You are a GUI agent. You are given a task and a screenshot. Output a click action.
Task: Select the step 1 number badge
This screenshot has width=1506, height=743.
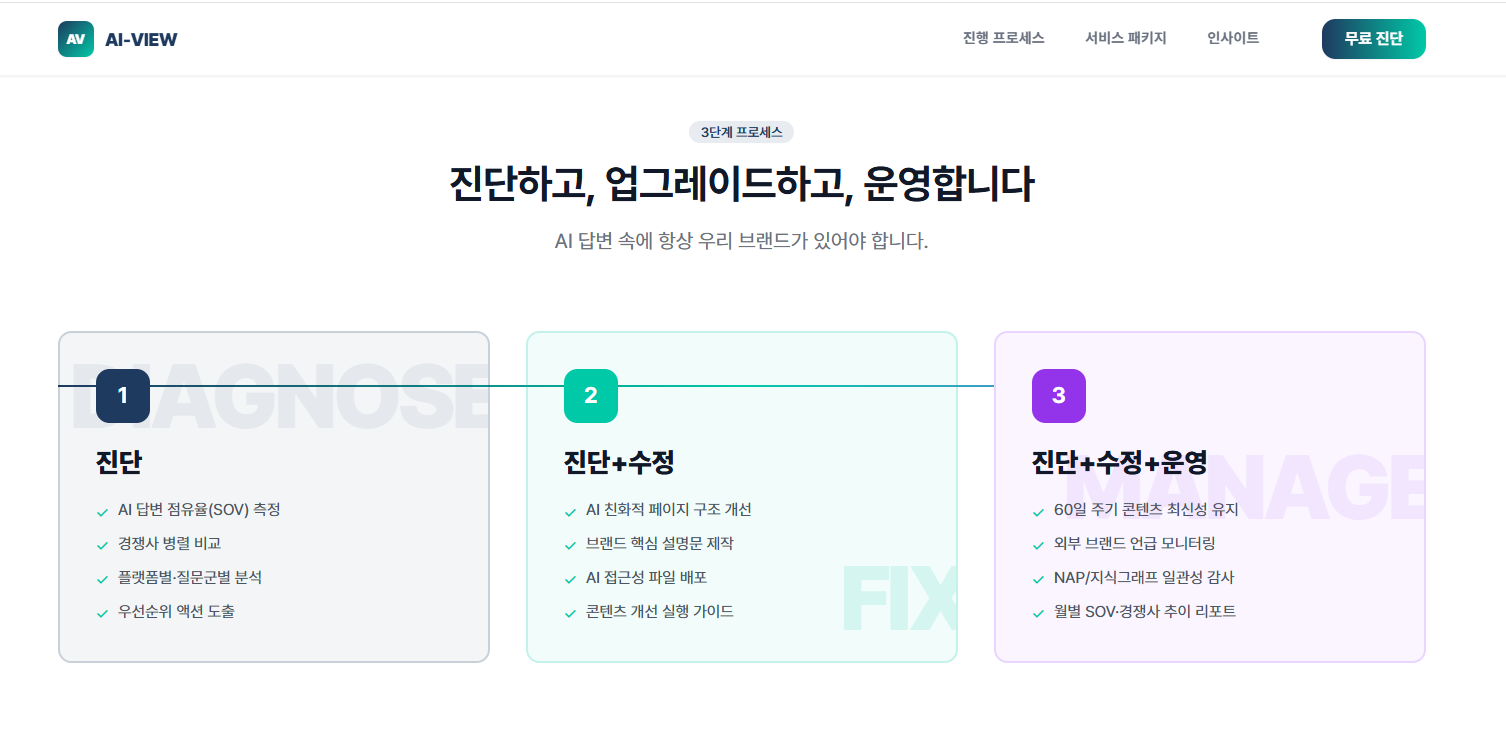pos(123,396)
